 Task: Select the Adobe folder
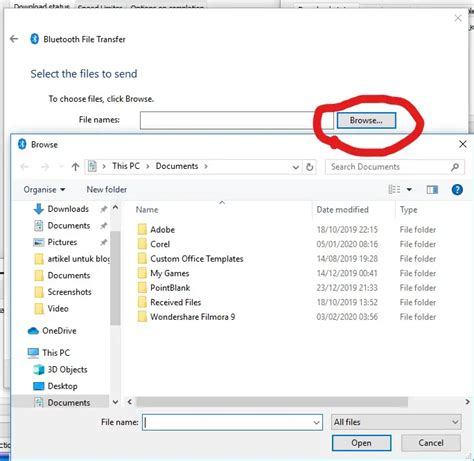coord(162,230)
